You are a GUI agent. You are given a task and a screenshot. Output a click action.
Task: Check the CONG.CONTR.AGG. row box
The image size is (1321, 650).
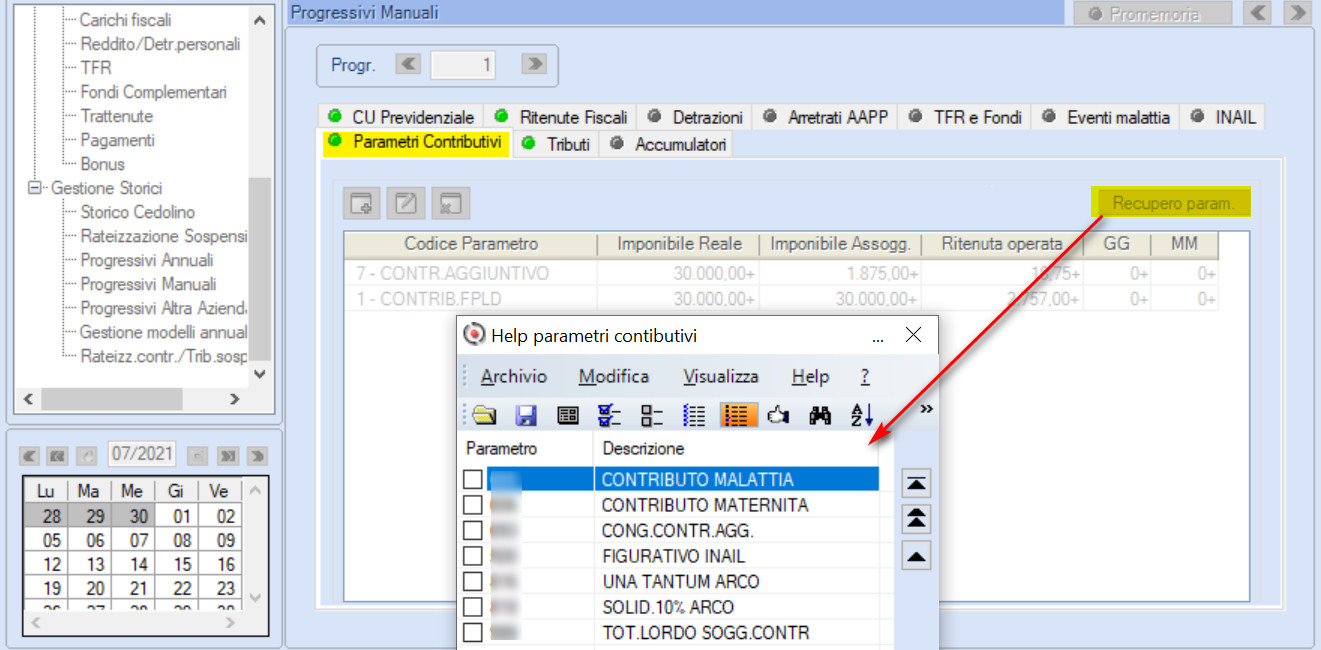point(473,531)
